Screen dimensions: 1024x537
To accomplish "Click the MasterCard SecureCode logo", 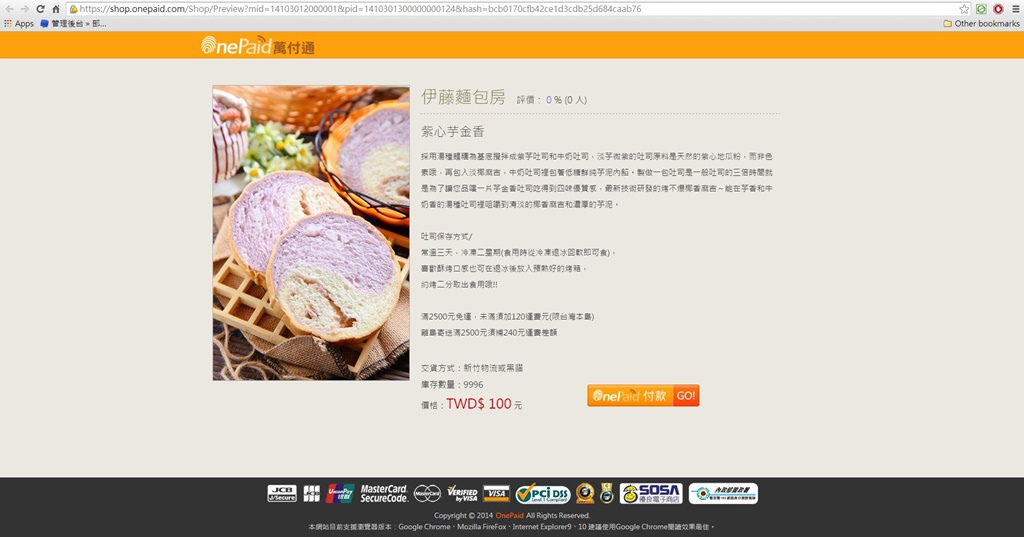I will (x=384, y=493).
